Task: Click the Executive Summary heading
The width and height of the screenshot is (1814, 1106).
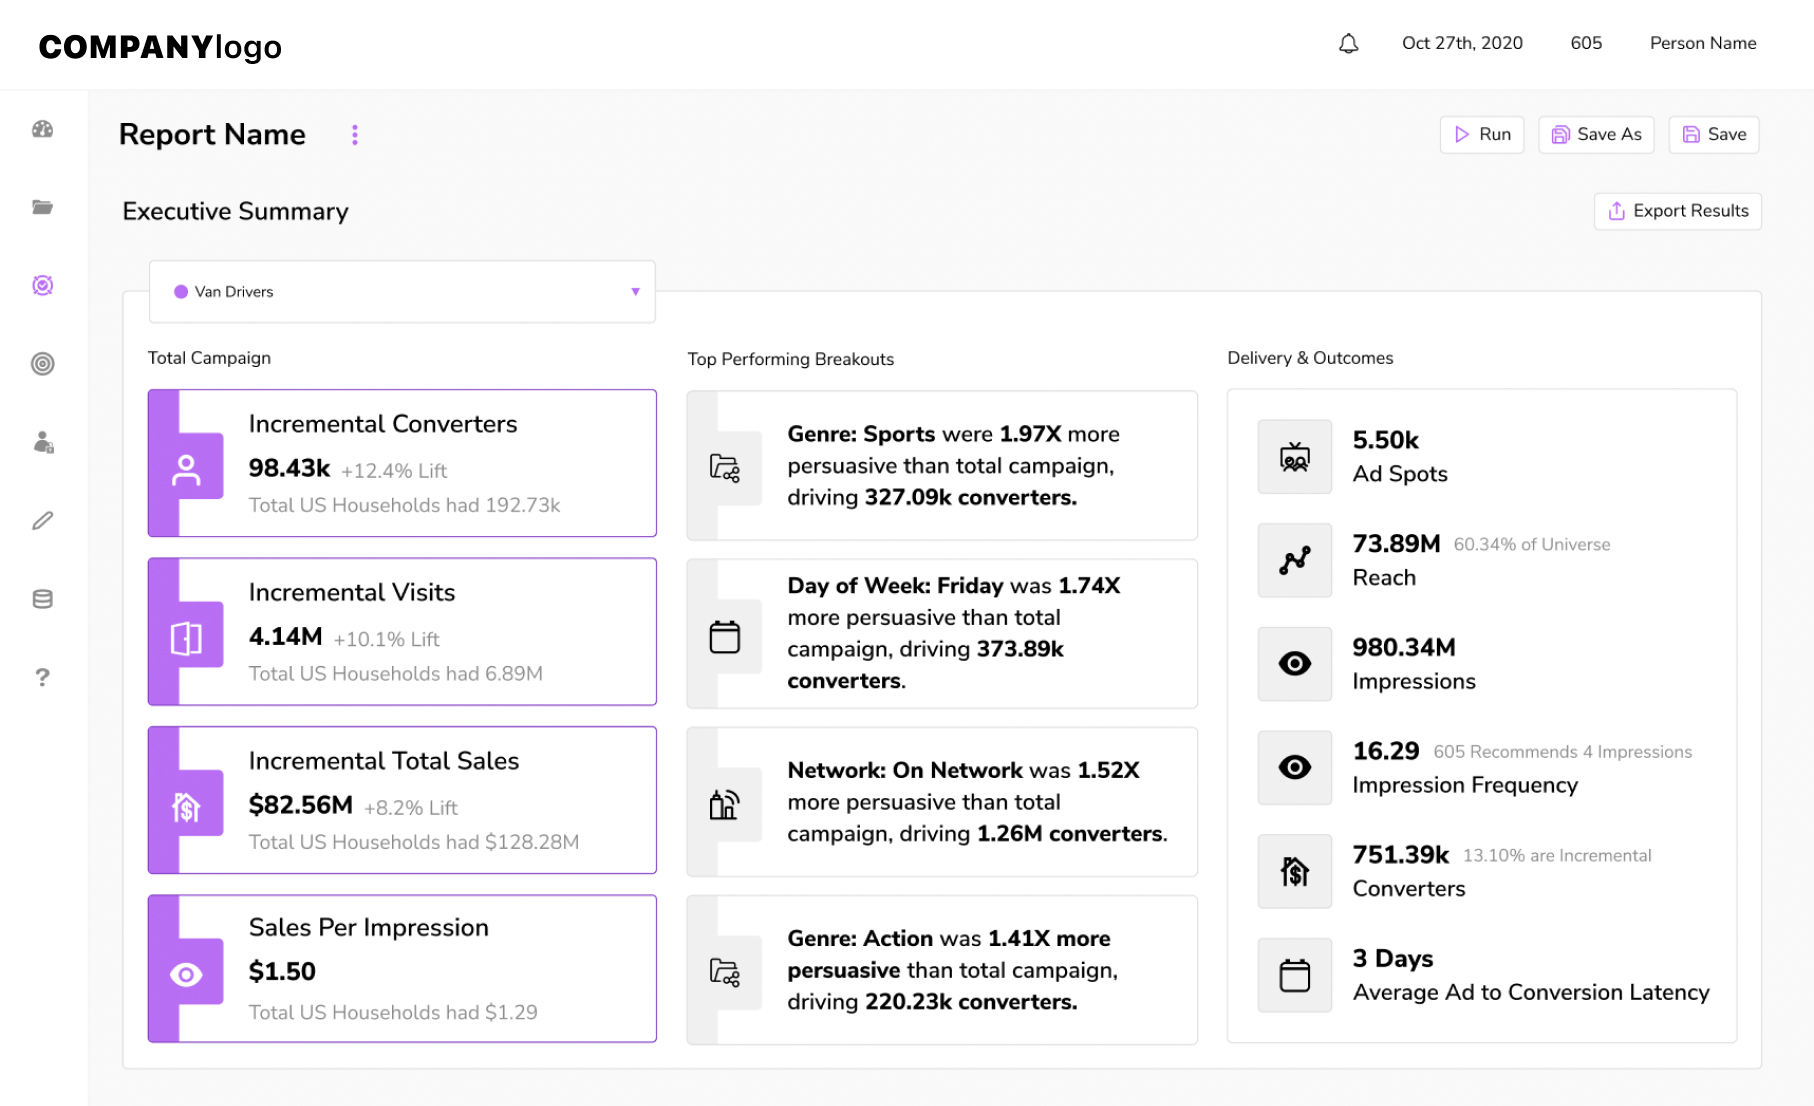Action: point(235,211)
